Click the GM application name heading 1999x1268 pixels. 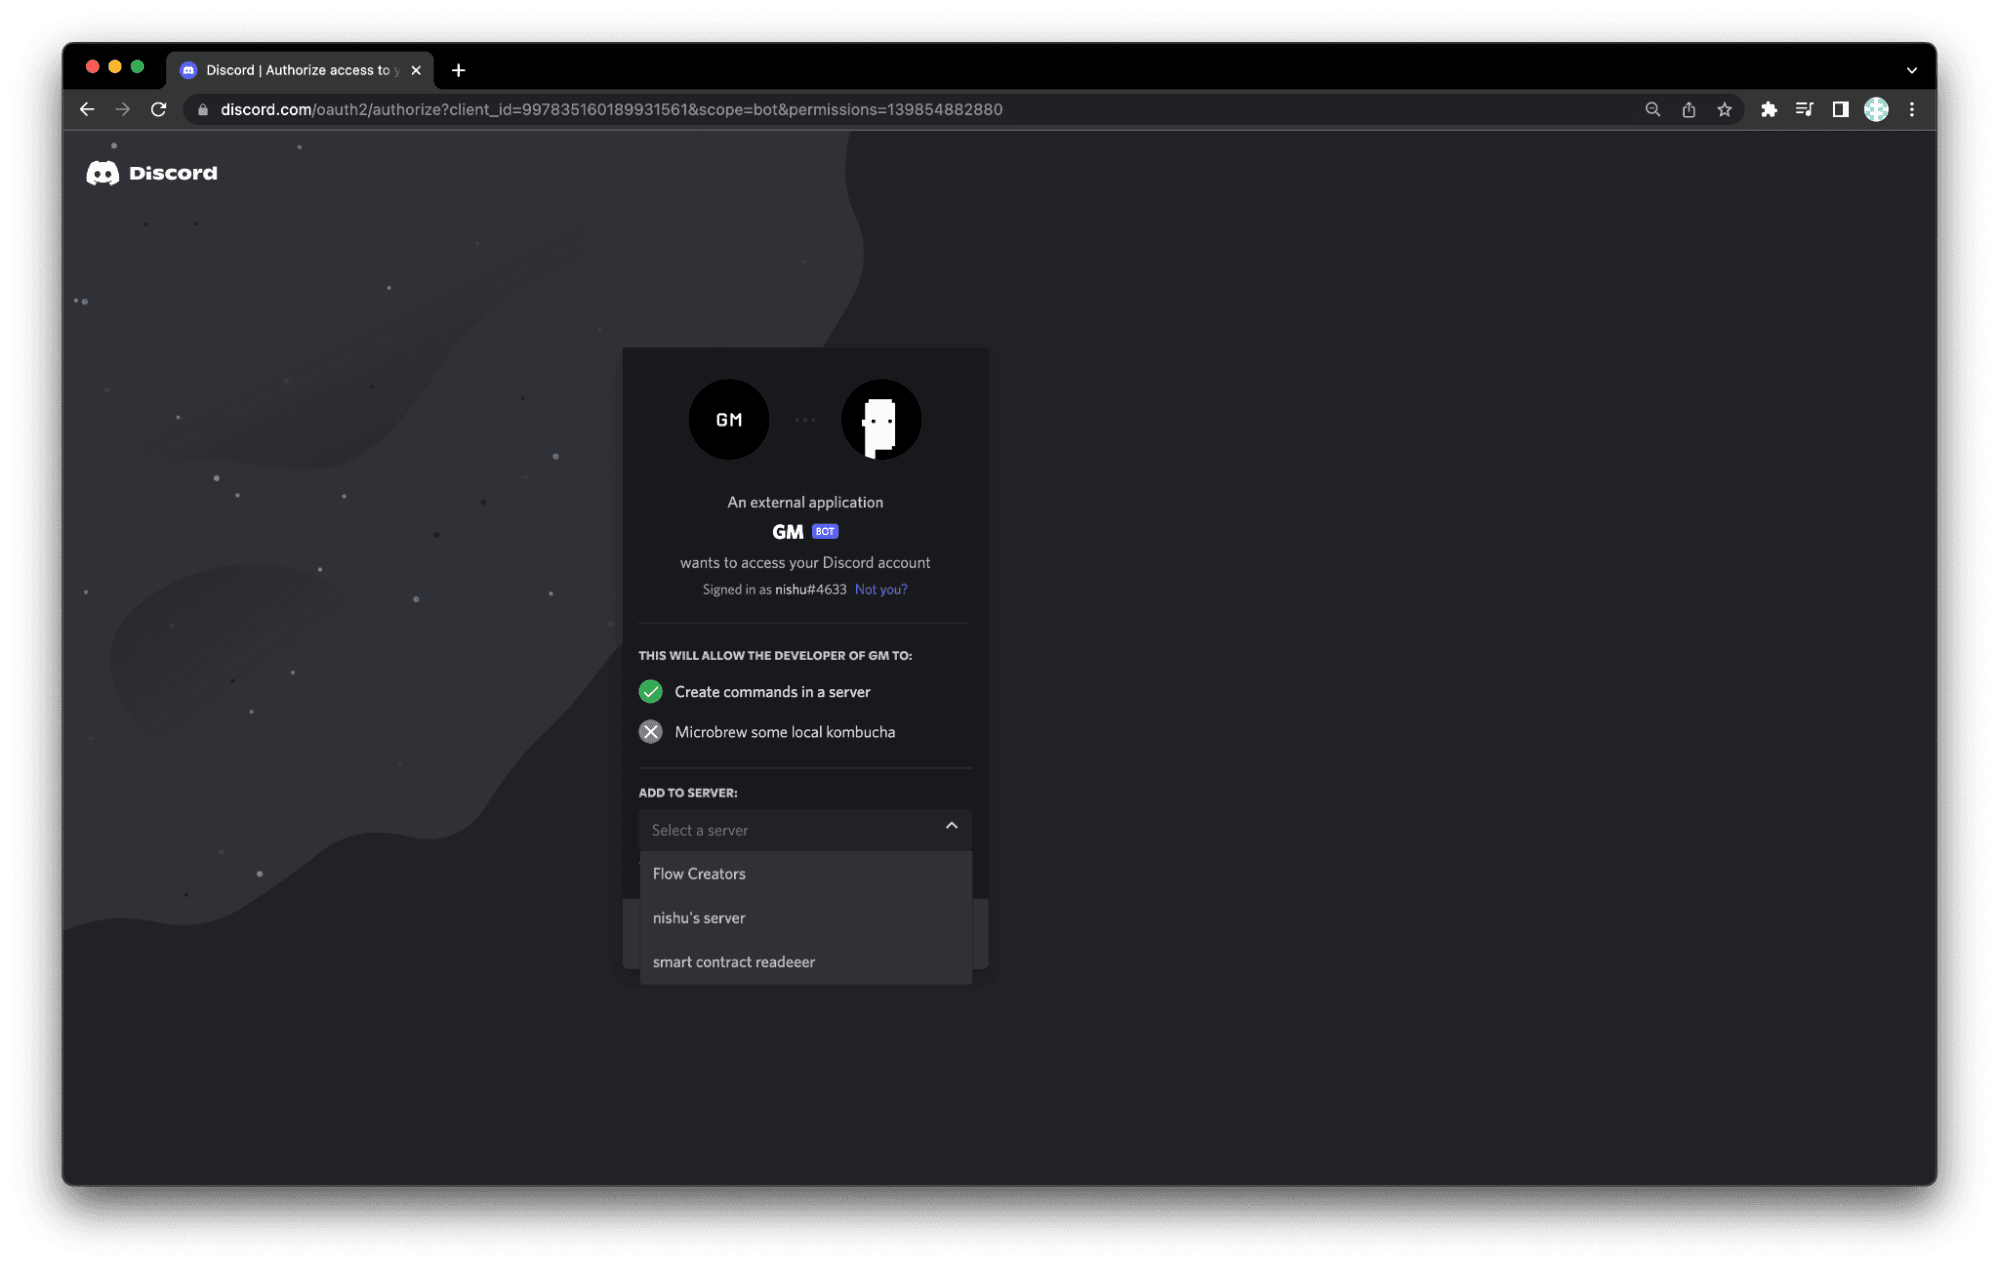[788, 532]
